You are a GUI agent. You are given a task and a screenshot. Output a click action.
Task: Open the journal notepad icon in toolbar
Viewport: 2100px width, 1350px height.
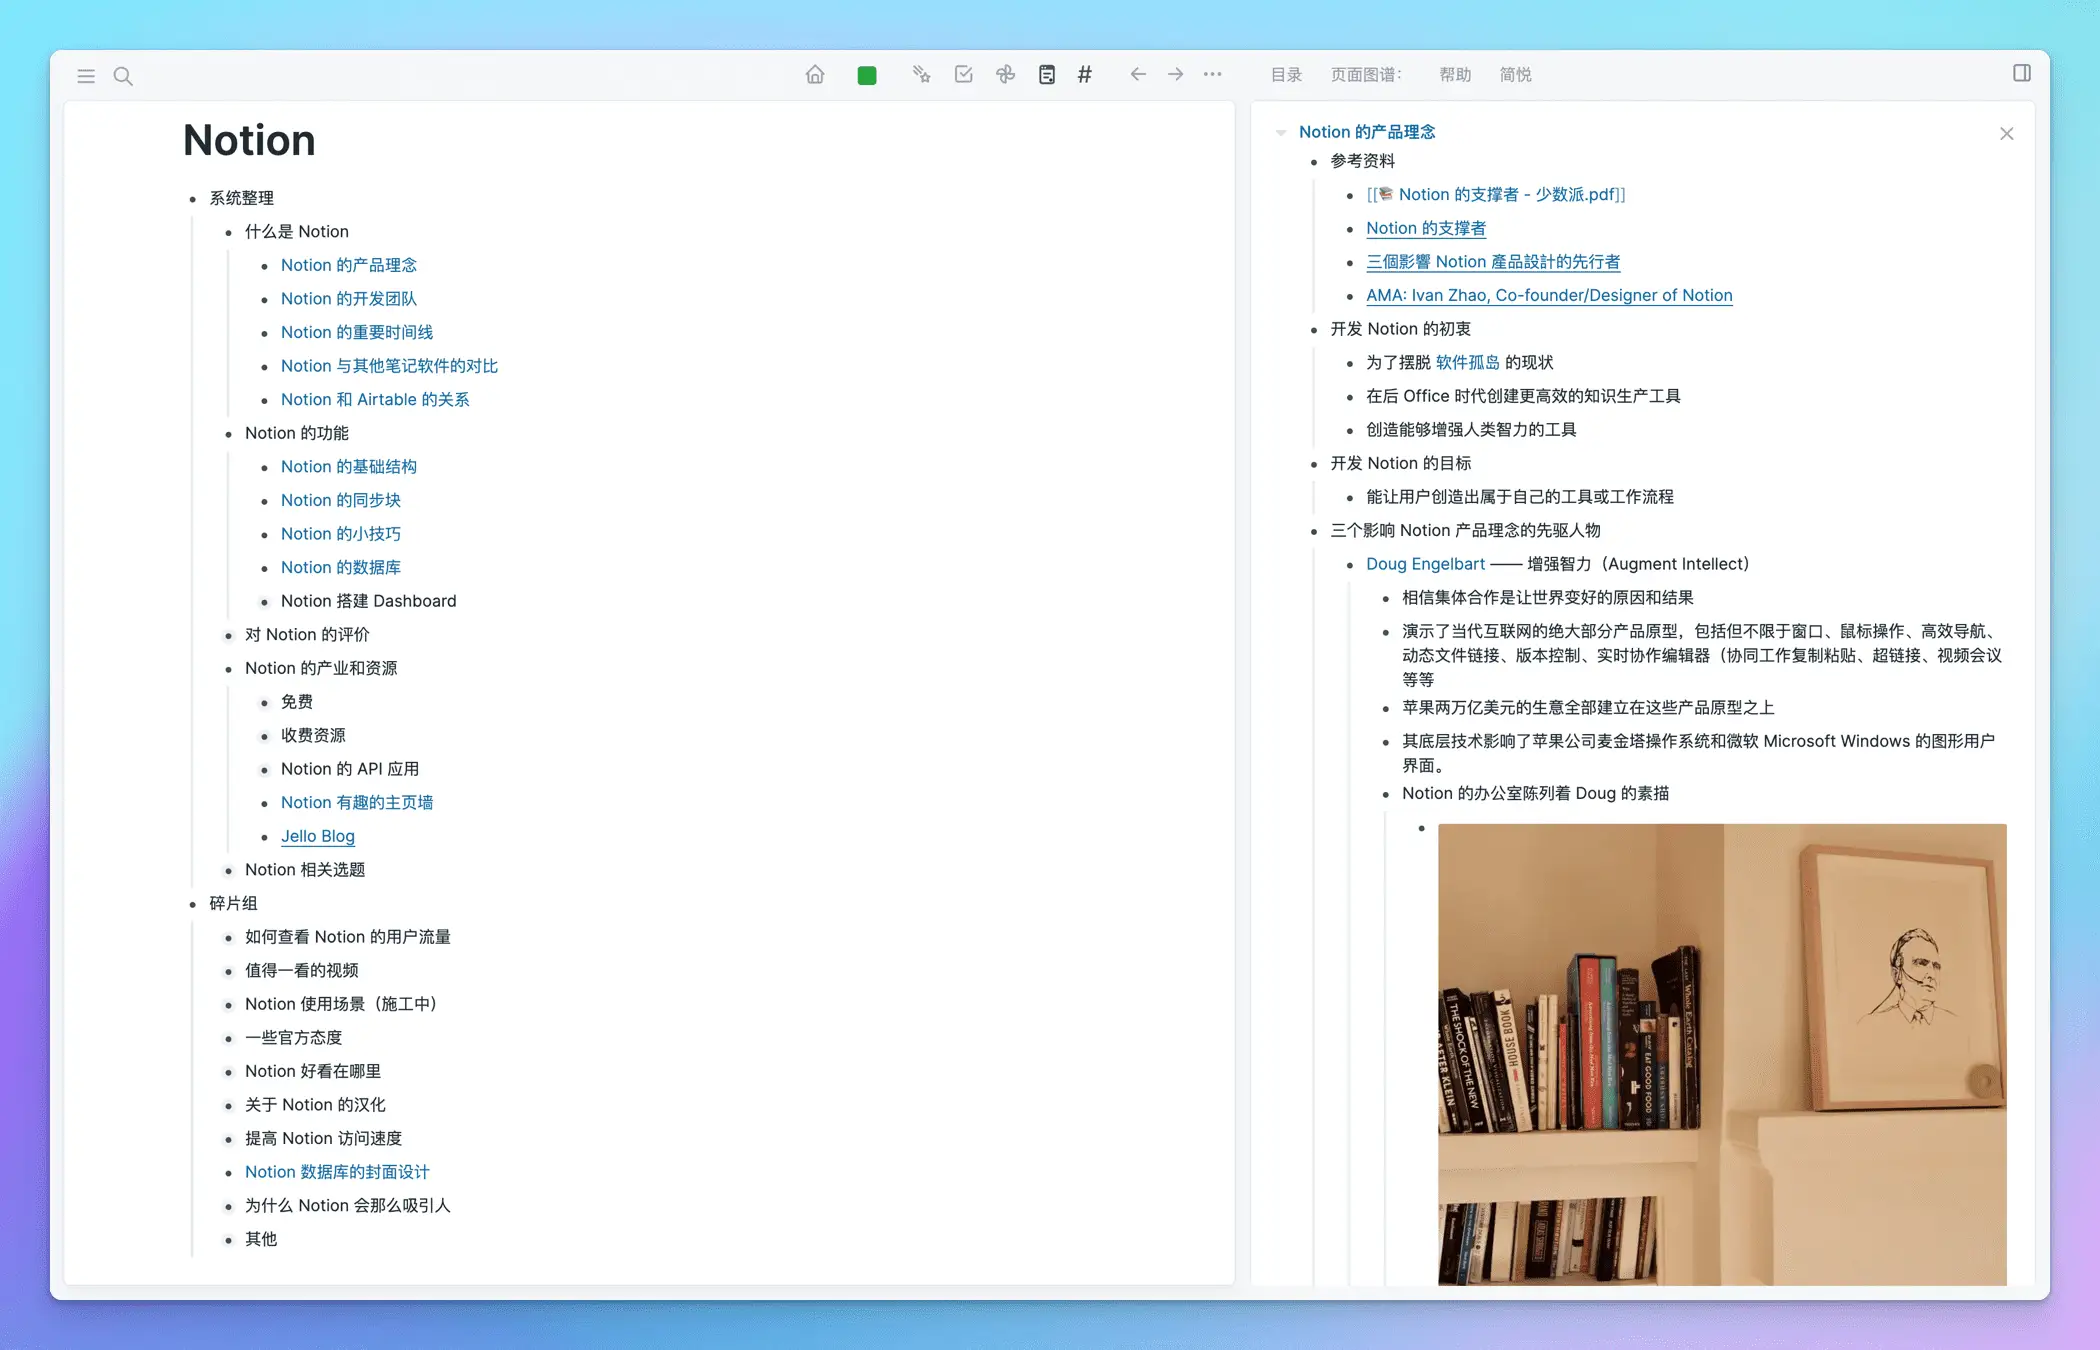click(x=1047, y=74)
